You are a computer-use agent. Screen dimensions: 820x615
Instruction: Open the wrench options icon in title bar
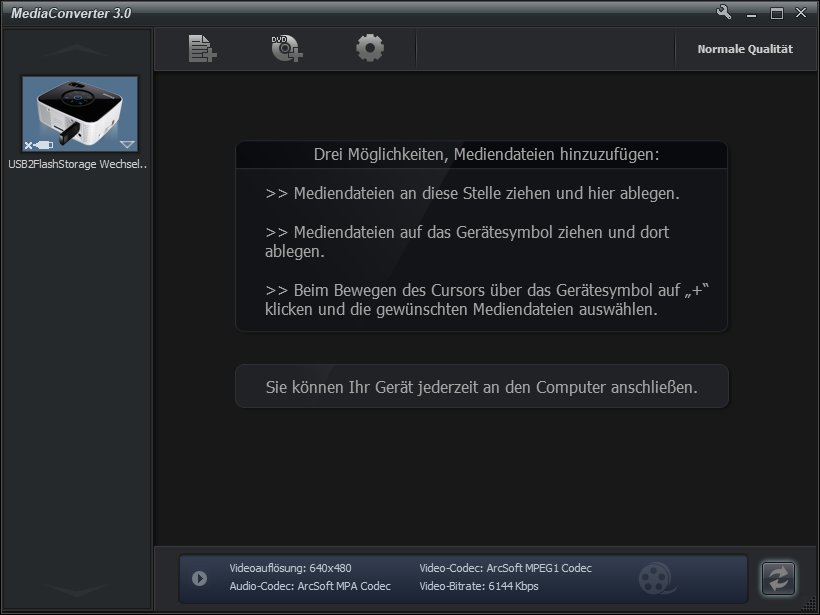pos(724,12)
